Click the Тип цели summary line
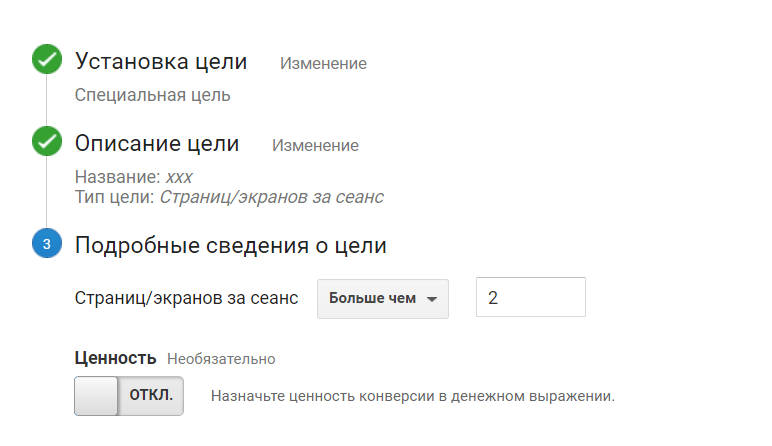 [229, 197]
